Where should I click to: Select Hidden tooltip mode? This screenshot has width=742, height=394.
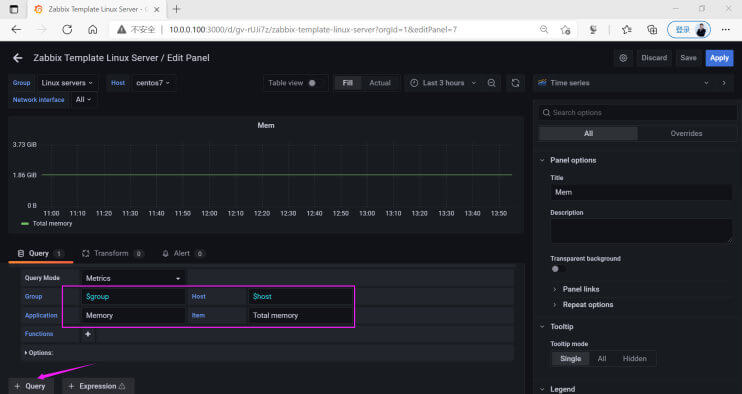(634, 359)
